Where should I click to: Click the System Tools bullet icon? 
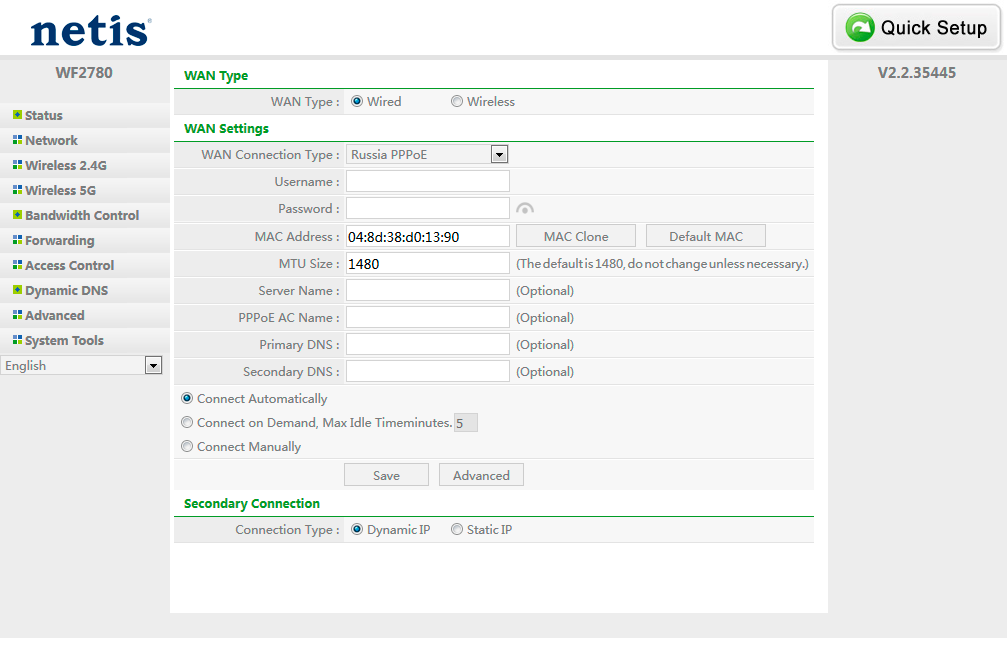[17, 340]
